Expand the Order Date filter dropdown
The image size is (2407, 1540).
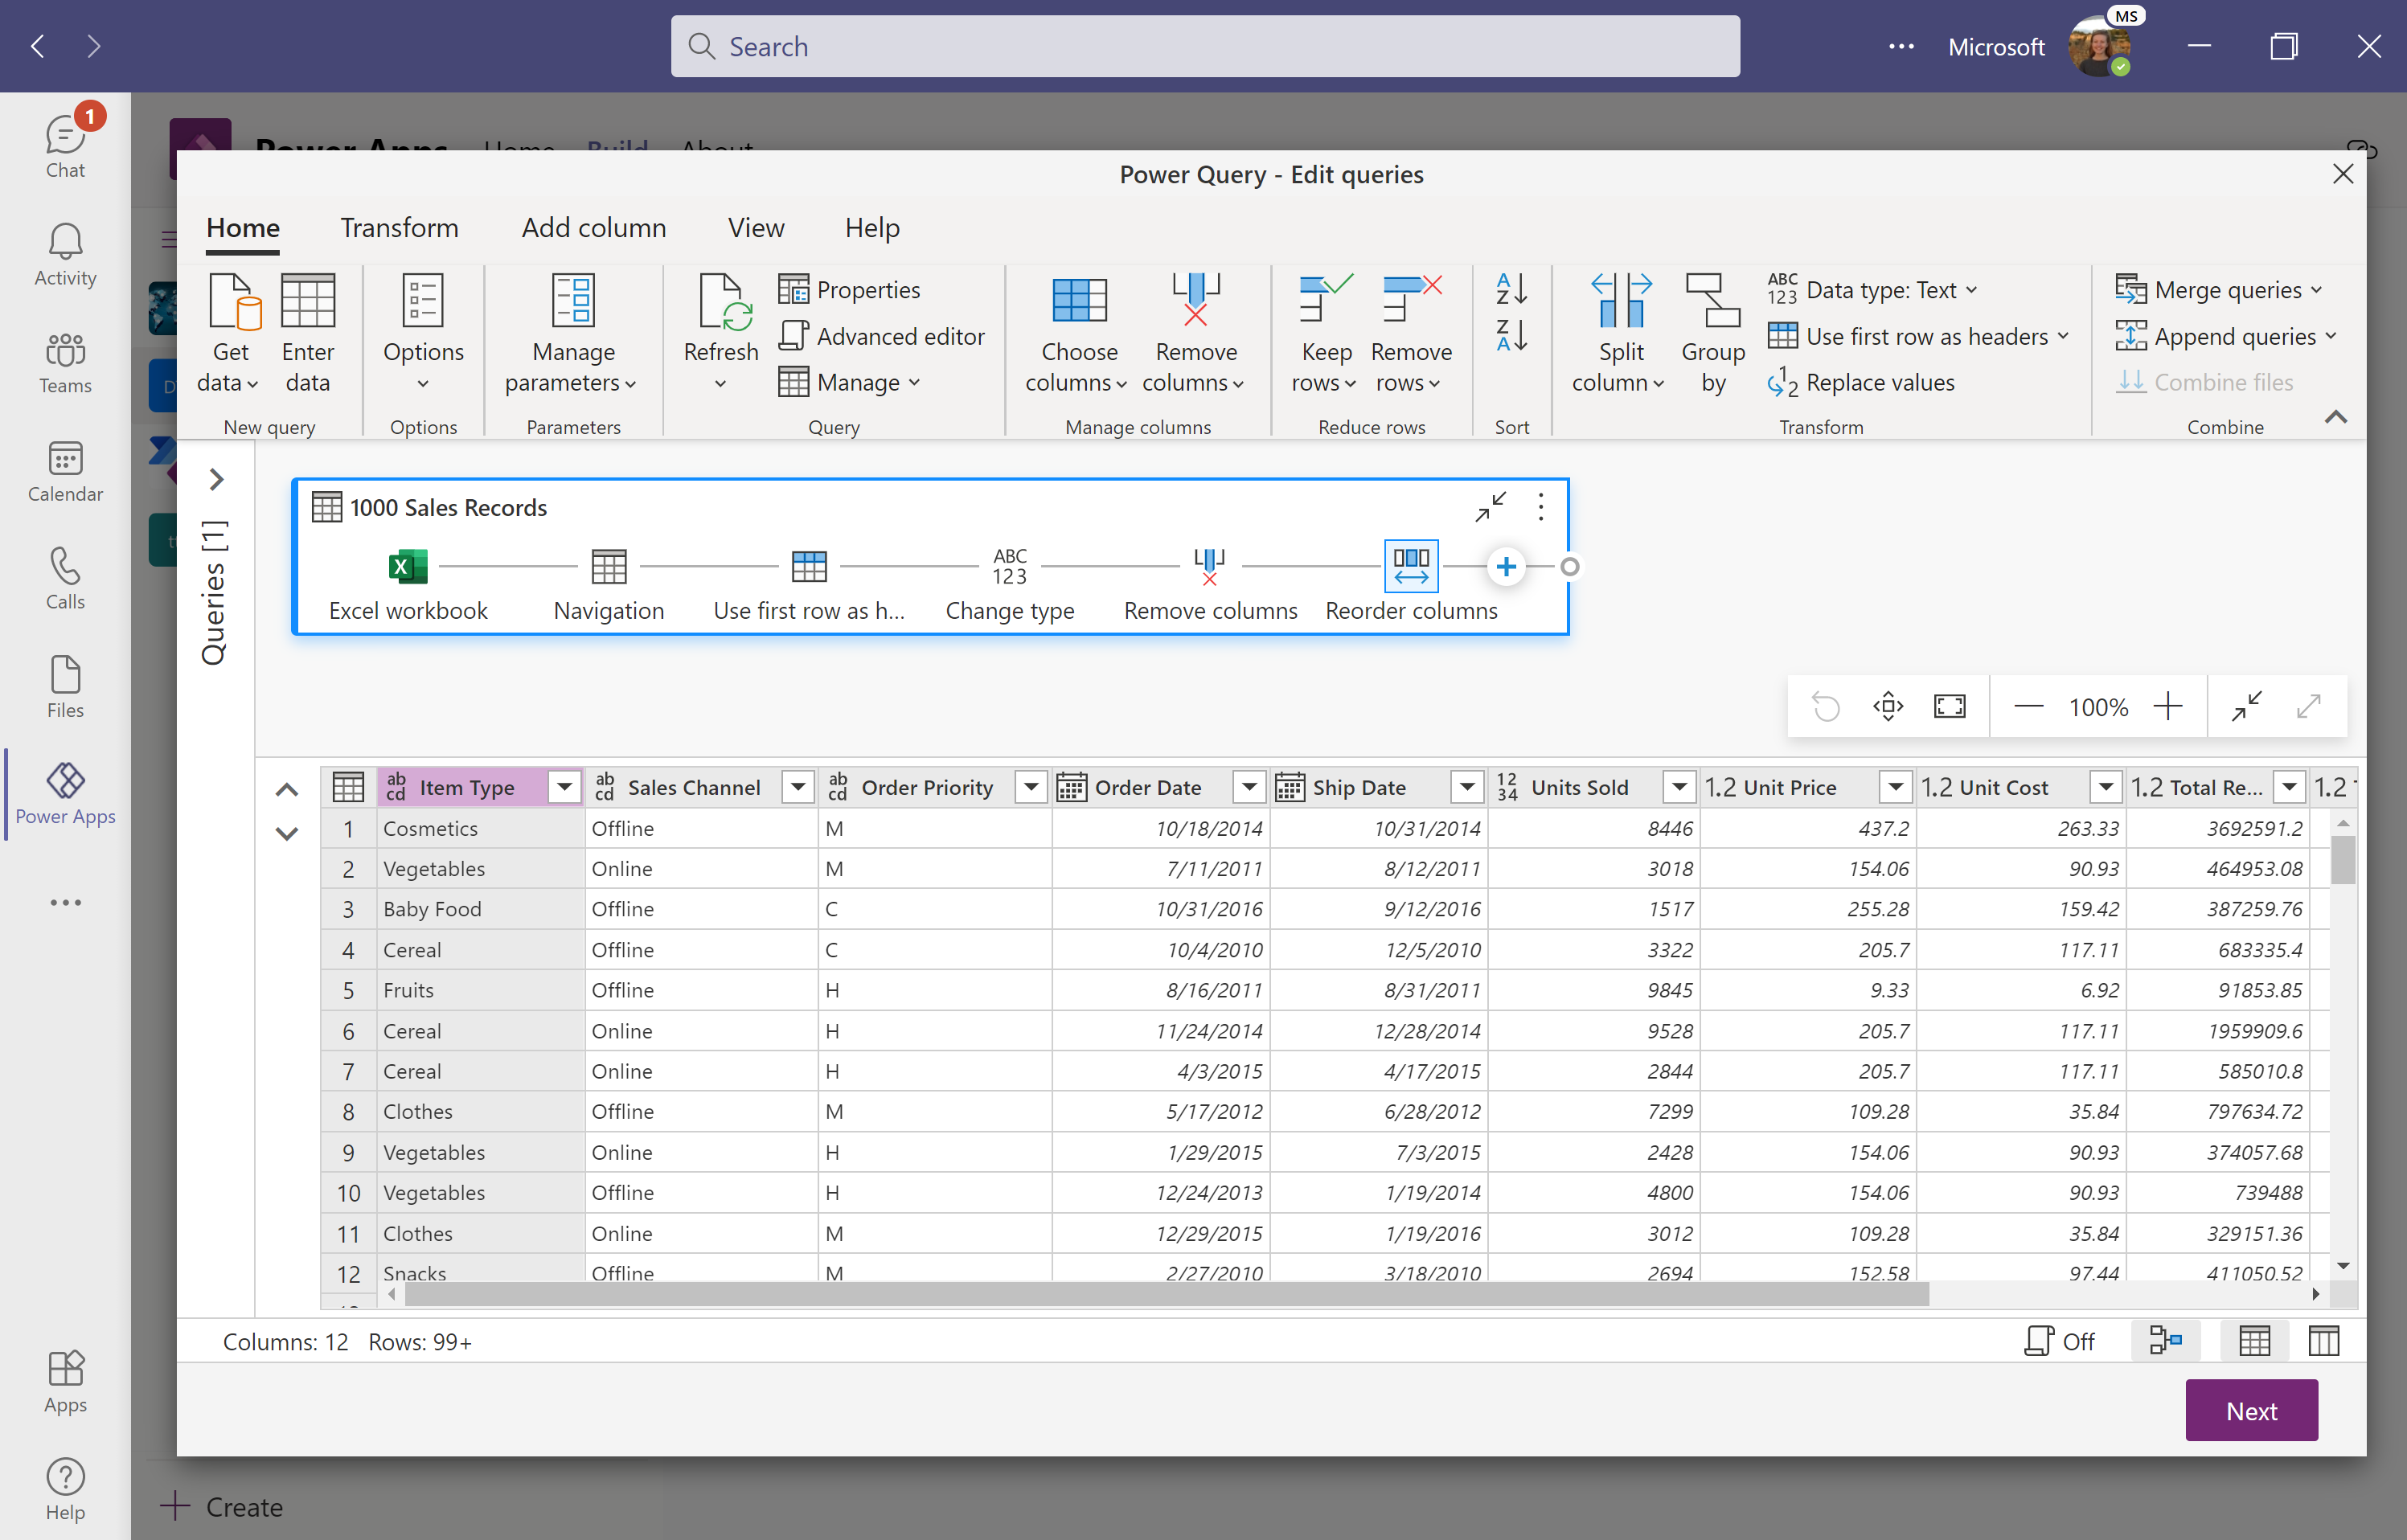pos(1249,786)
